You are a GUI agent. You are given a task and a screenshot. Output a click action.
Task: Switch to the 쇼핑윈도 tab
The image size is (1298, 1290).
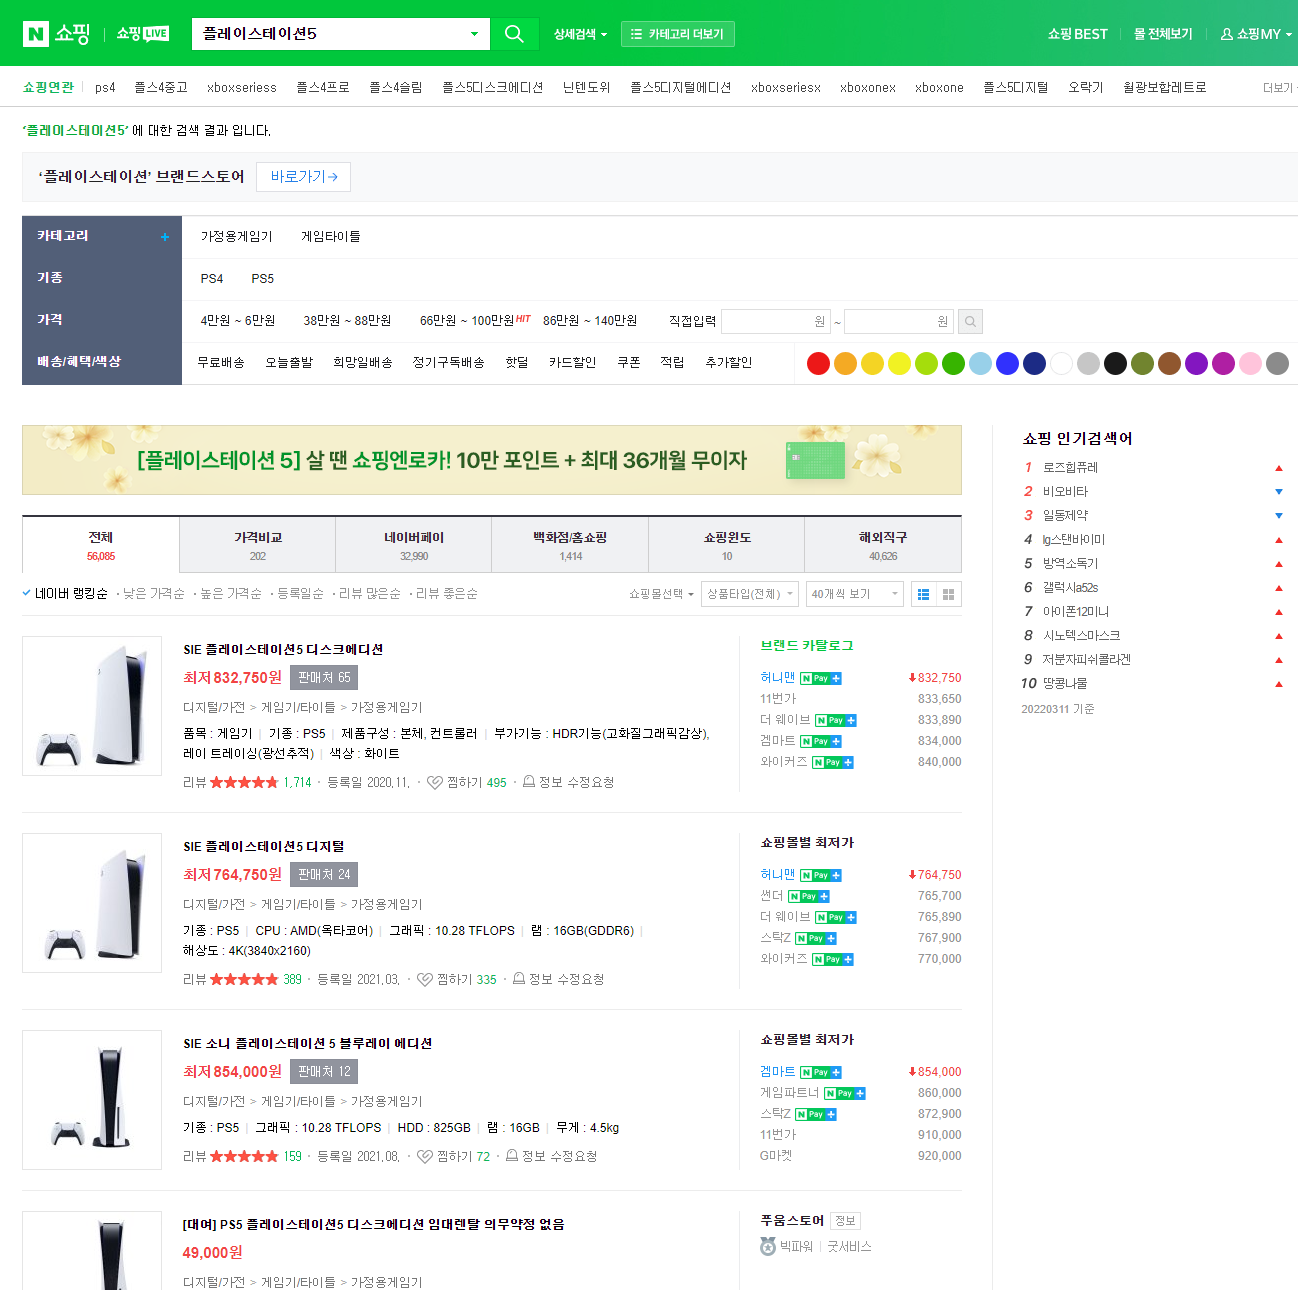[727, 545]
